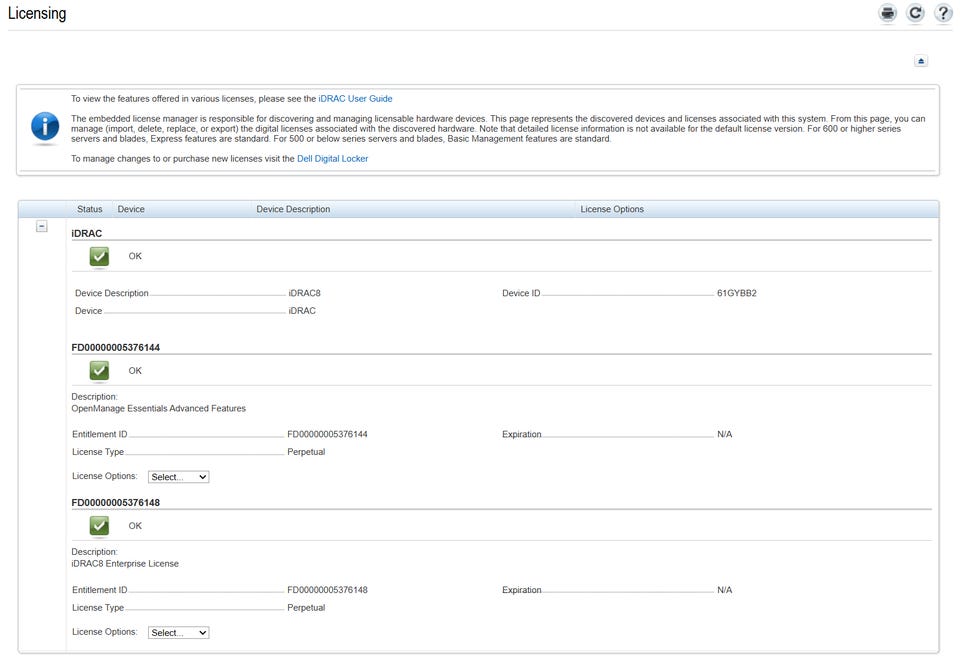Click the iDRAC8 device description value
960x670 pixels.
304,293
